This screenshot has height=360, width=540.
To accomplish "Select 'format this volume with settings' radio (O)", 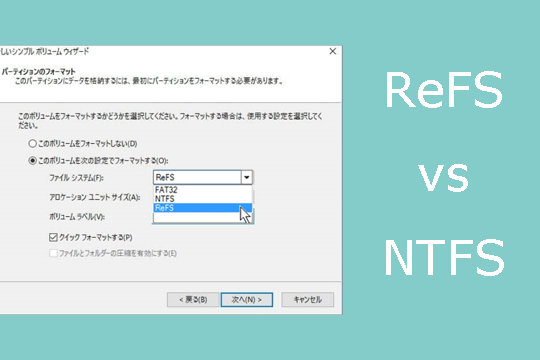I will coord(32,161).
